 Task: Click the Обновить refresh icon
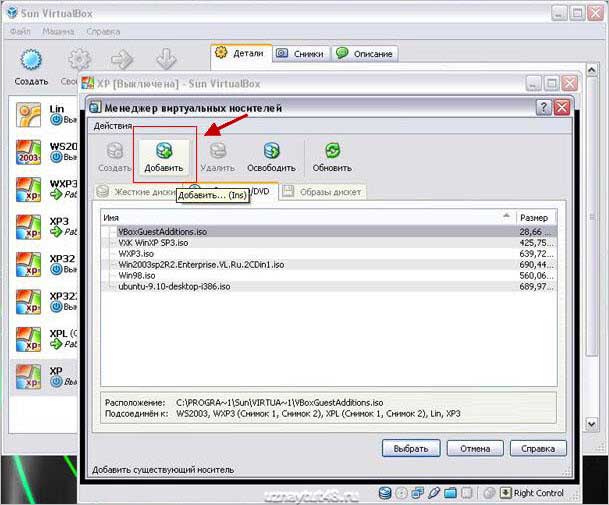click(x=332, y=151)
